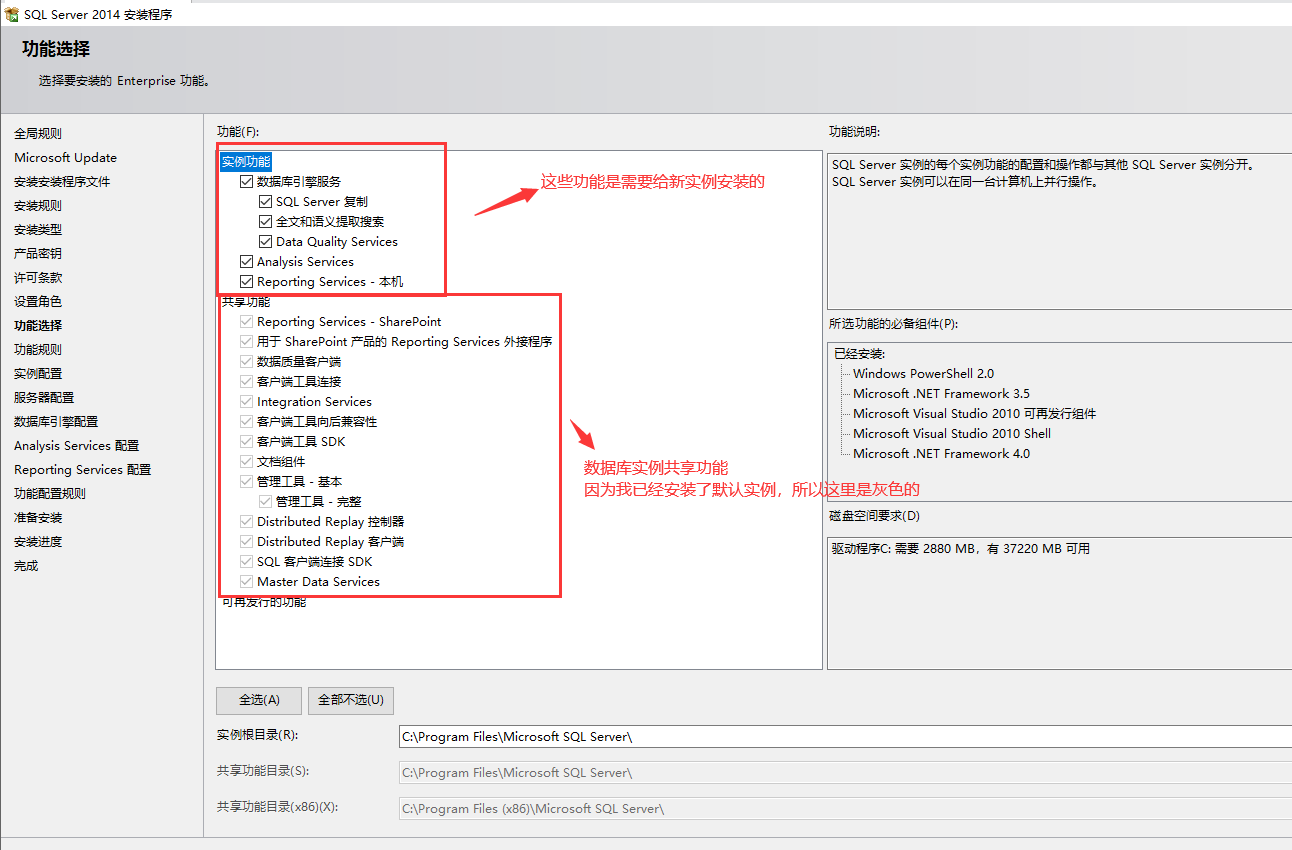The height and width of the screenshot is (850, 1292).
Task: Select the 实例功能 tree node
Action: 246,162
